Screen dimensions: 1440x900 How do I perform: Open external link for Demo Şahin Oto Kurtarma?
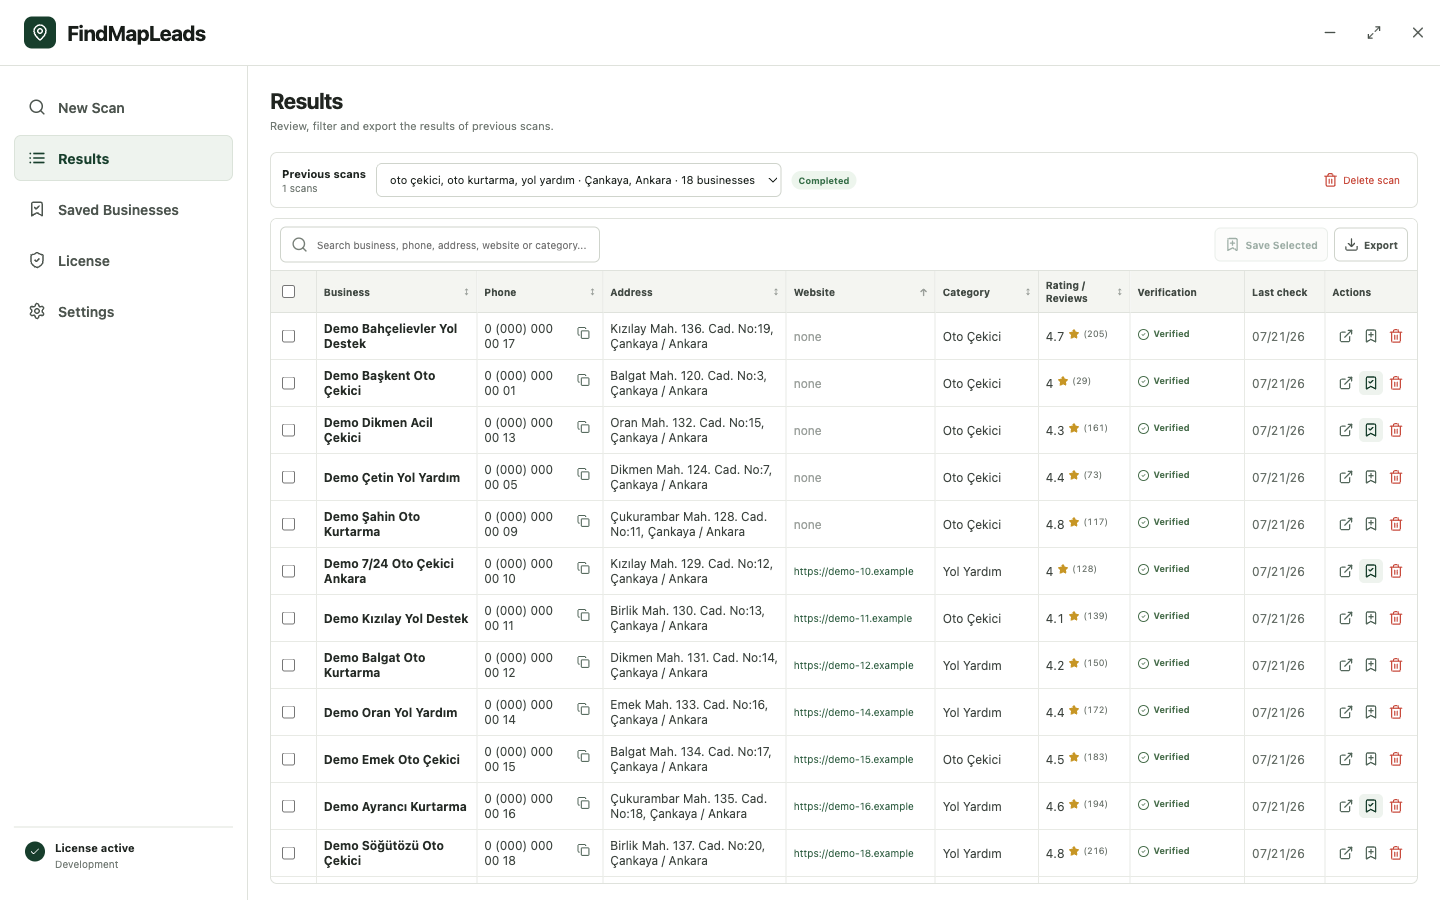pos(1346,524)
